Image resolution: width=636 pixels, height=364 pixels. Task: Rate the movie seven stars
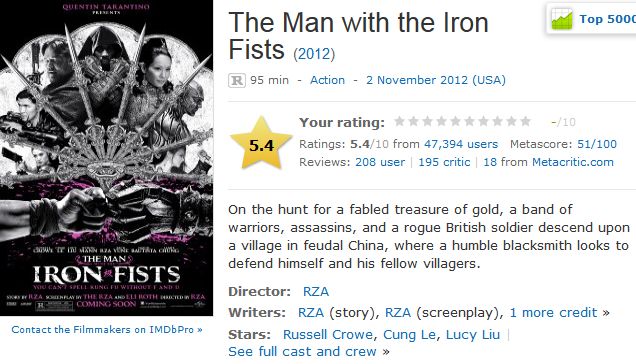[x=483, y=121]
